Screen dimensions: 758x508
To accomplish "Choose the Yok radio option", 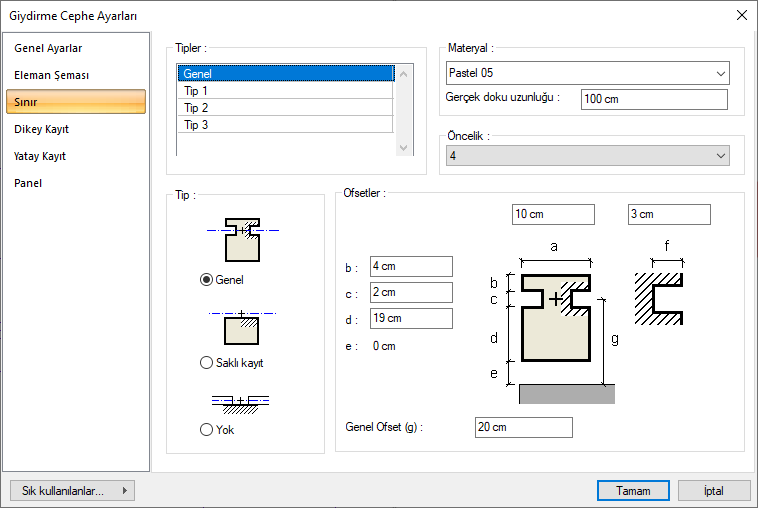I will click(x=207, y=430).
